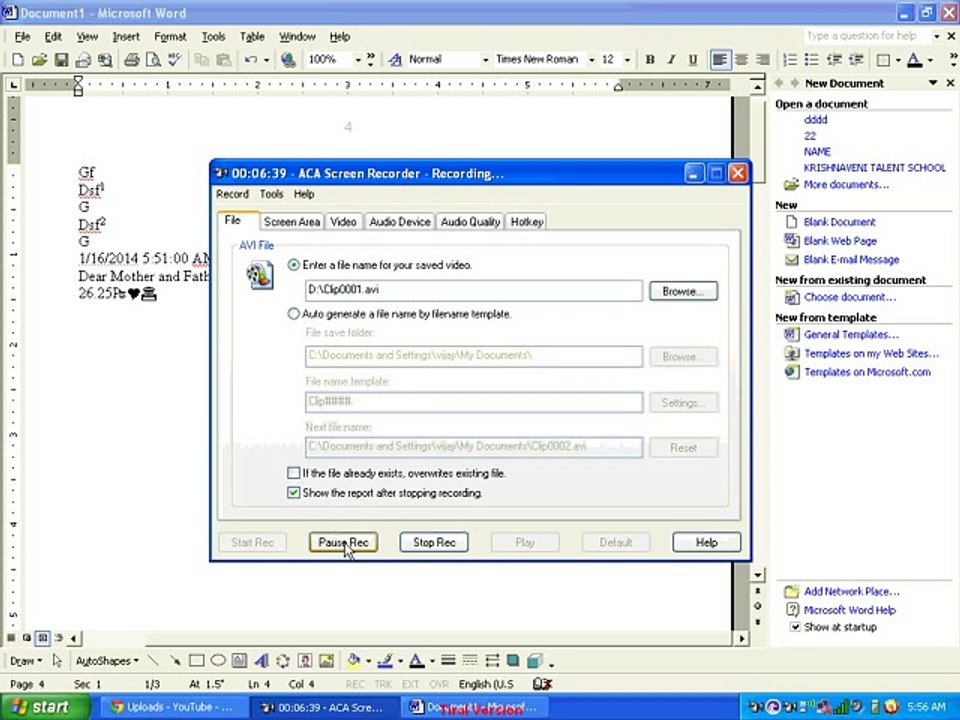The height and width of the screenshot is (720, 960).
Task: Center align the text
Action: tap(741, 59)
